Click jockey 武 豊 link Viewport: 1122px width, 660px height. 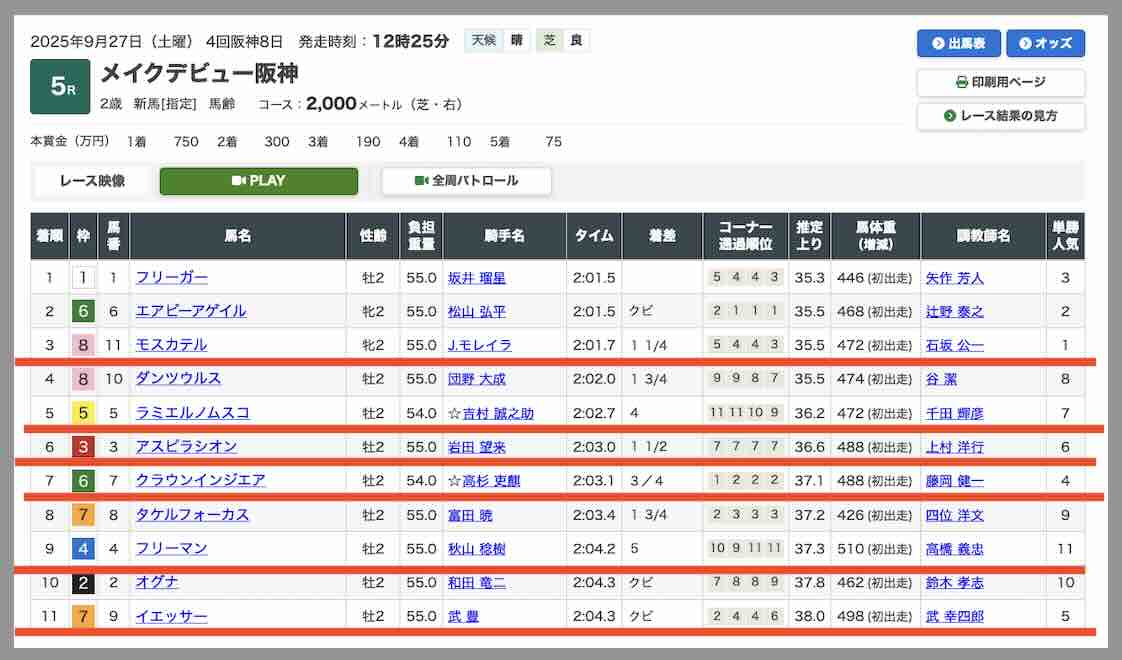click(463, 616)
